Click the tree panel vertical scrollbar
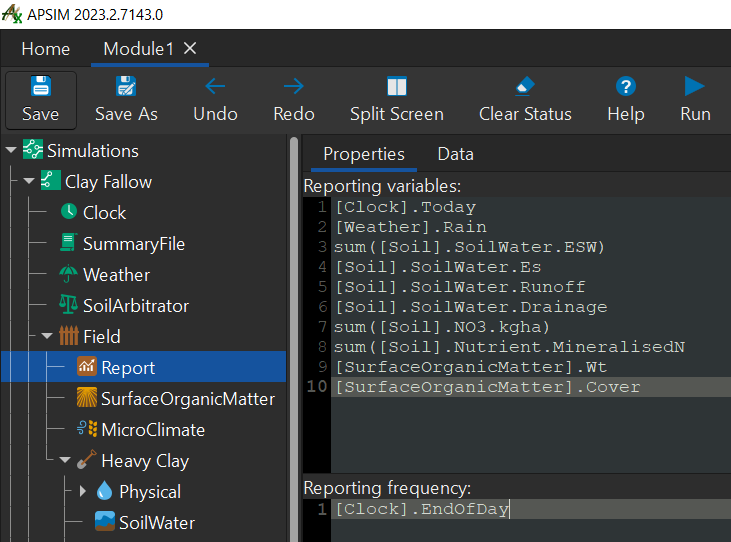This screenshot has height=542, width=731. click(x=294, y=338)
